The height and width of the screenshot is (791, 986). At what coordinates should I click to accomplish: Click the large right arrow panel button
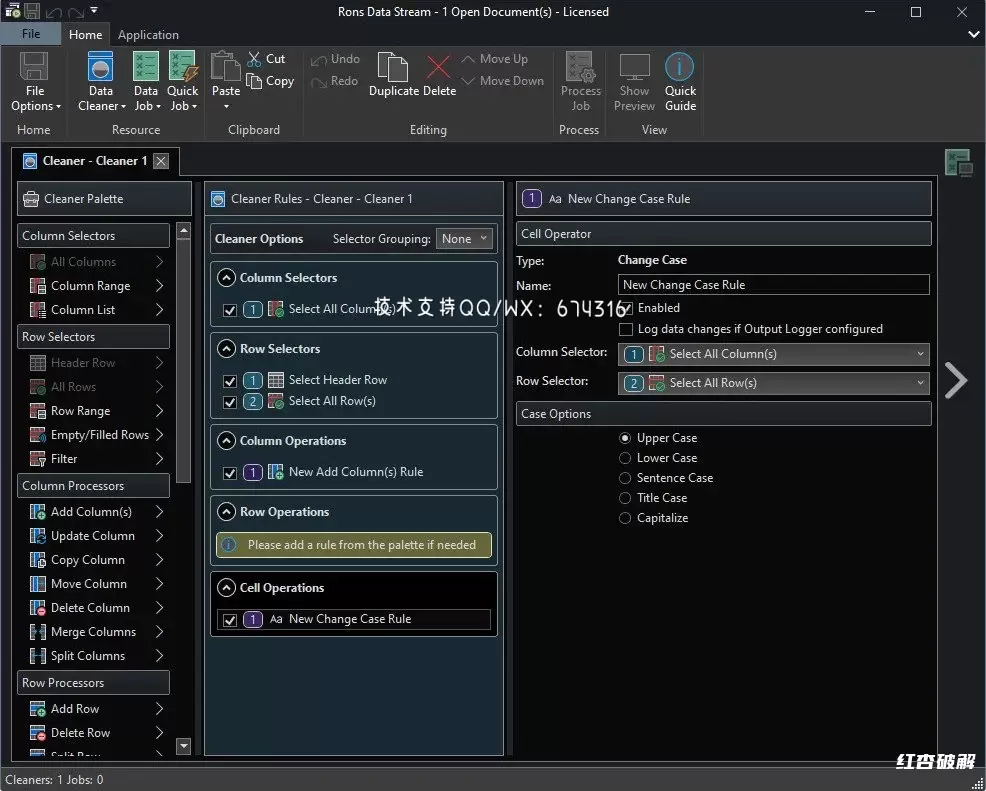click(x=955, y=380)
